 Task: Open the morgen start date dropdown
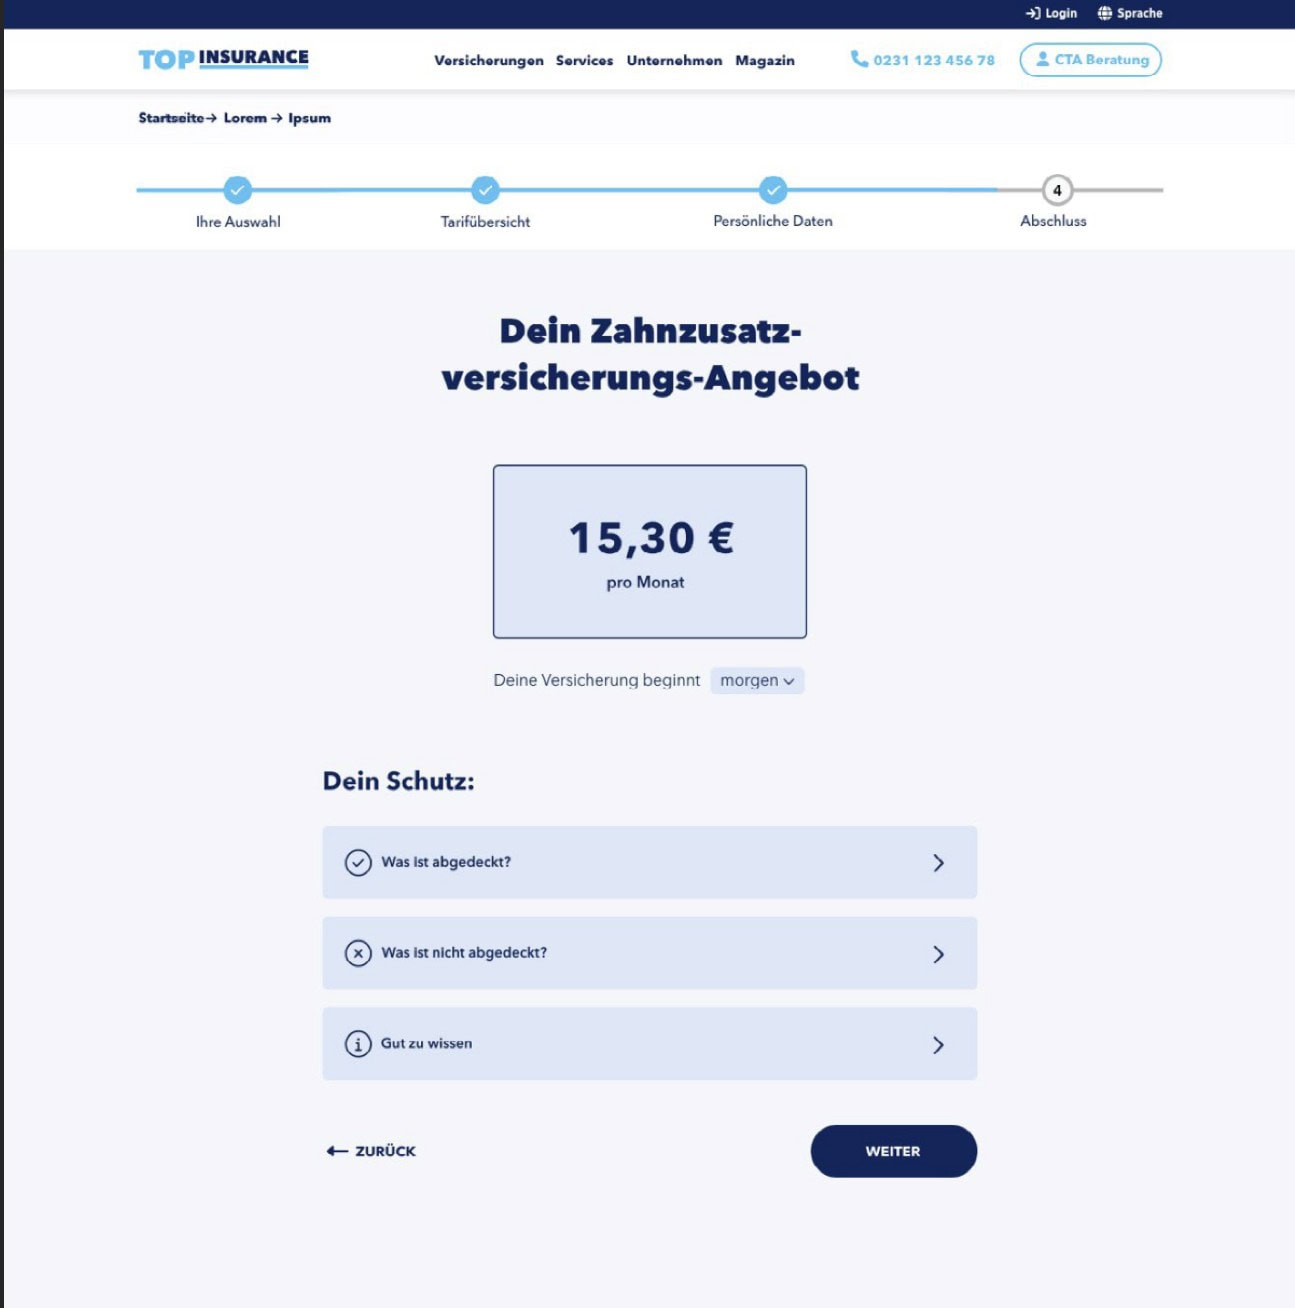pyautogui.click(x=757, y=680)
